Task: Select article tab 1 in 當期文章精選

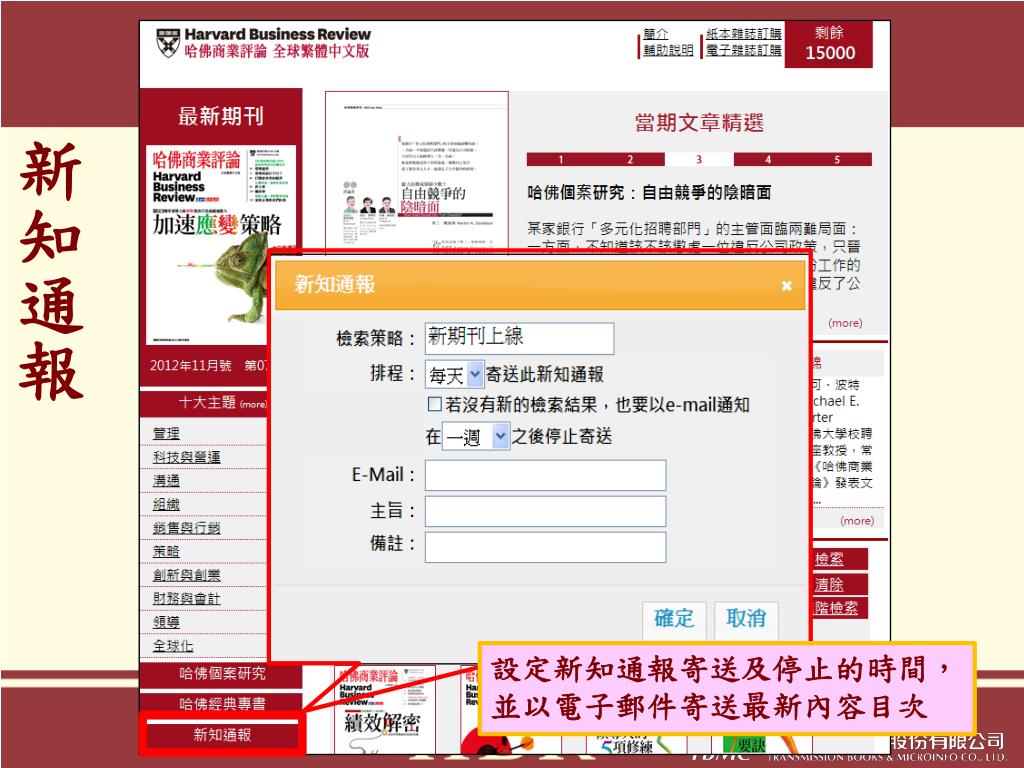Action: click(560, 159)
